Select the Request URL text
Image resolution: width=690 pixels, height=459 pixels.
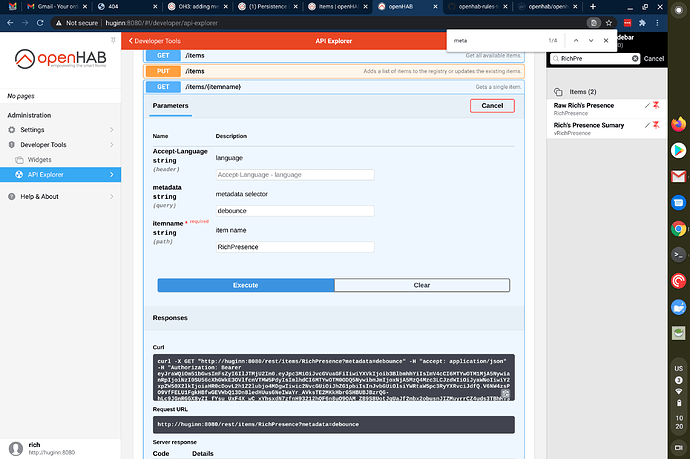pos(258,424)
